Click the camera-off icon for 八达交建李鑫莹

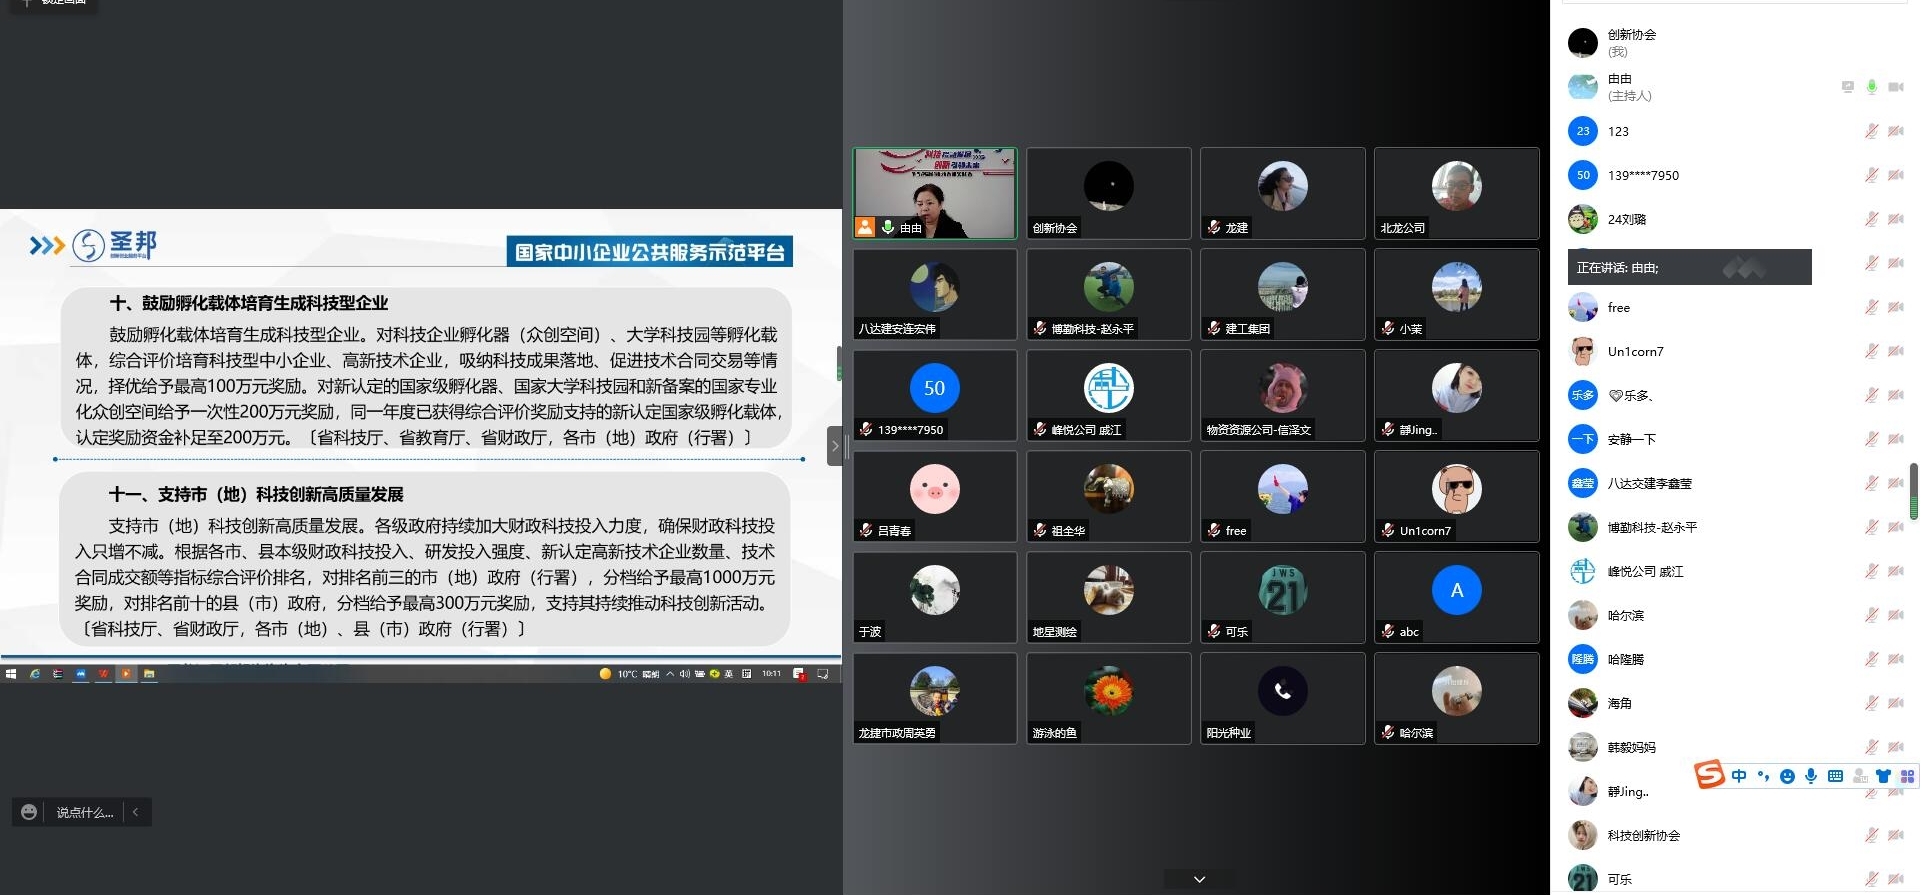[x=1896, y=483]
